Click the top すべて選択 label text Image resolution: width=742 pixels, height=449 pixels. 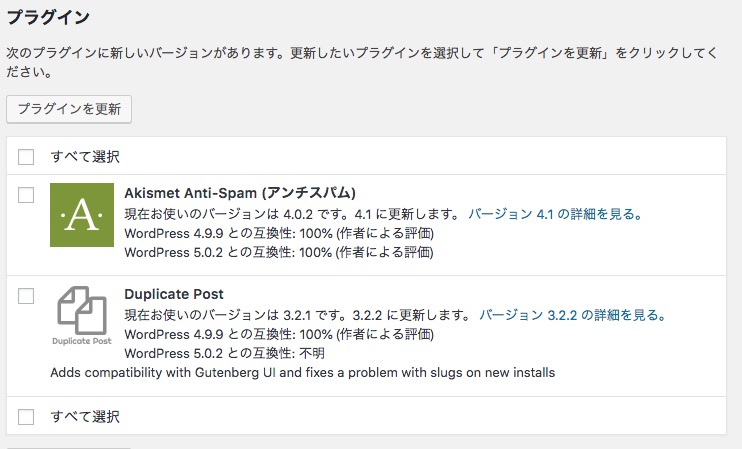[85, 156]
